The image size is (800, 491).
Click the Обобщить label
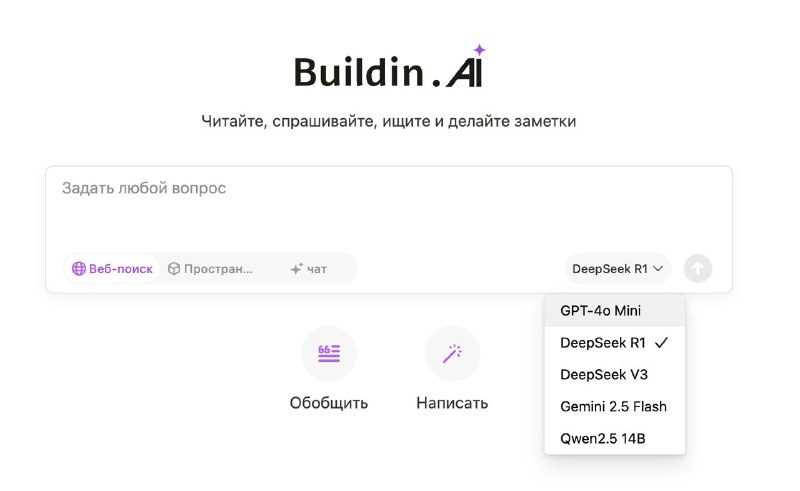tap(329, 403)
